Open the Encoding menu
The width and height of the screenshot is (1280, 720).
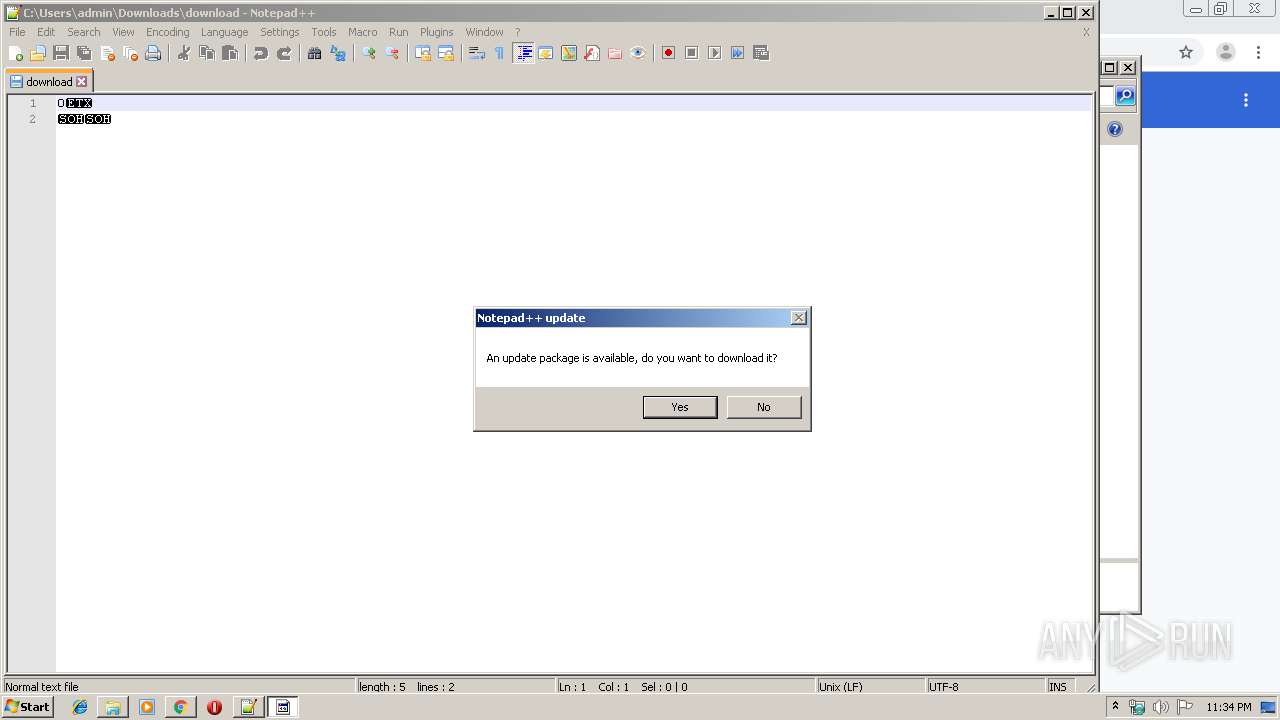coord(168,32)
